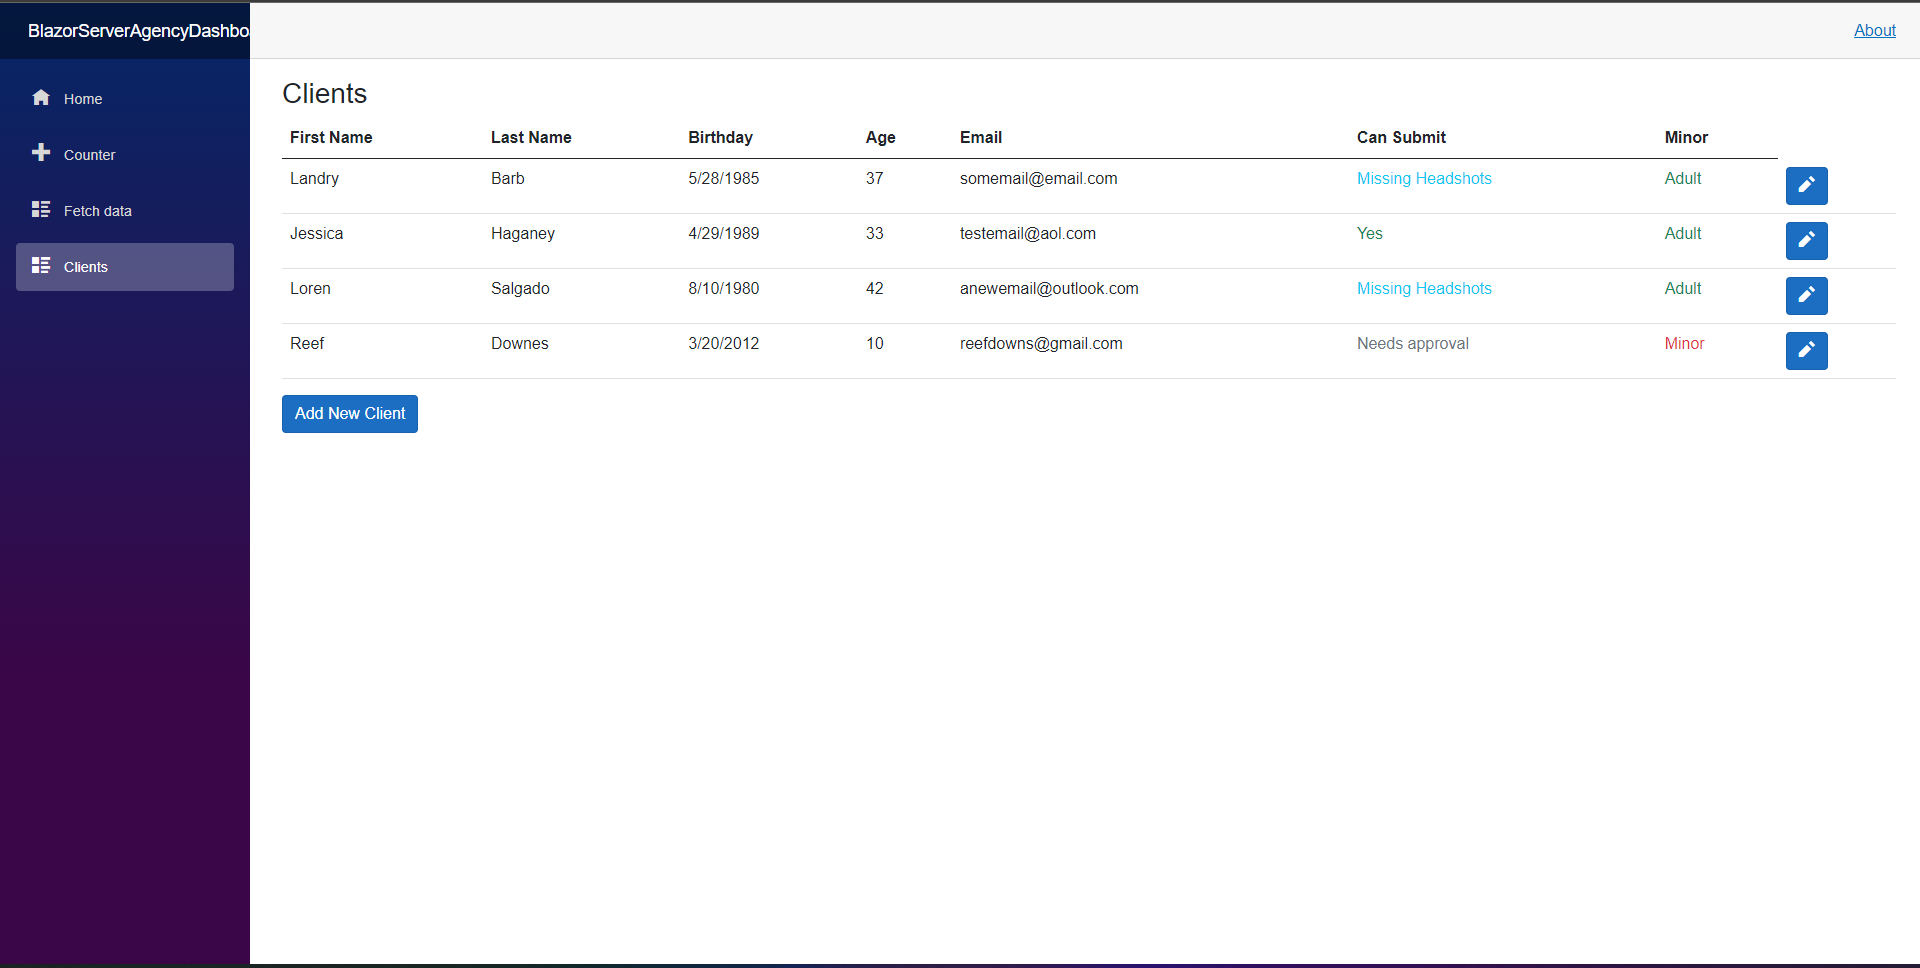
Task: Click Missing Headshots link for Loren
Action: [x=1424, y=288]
